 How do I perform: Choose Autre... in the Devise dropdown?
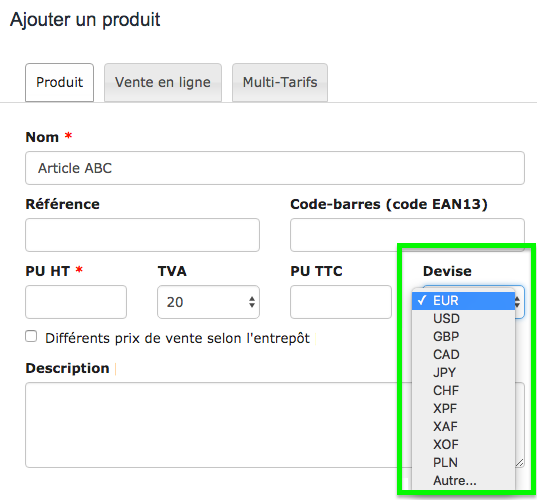463,480
